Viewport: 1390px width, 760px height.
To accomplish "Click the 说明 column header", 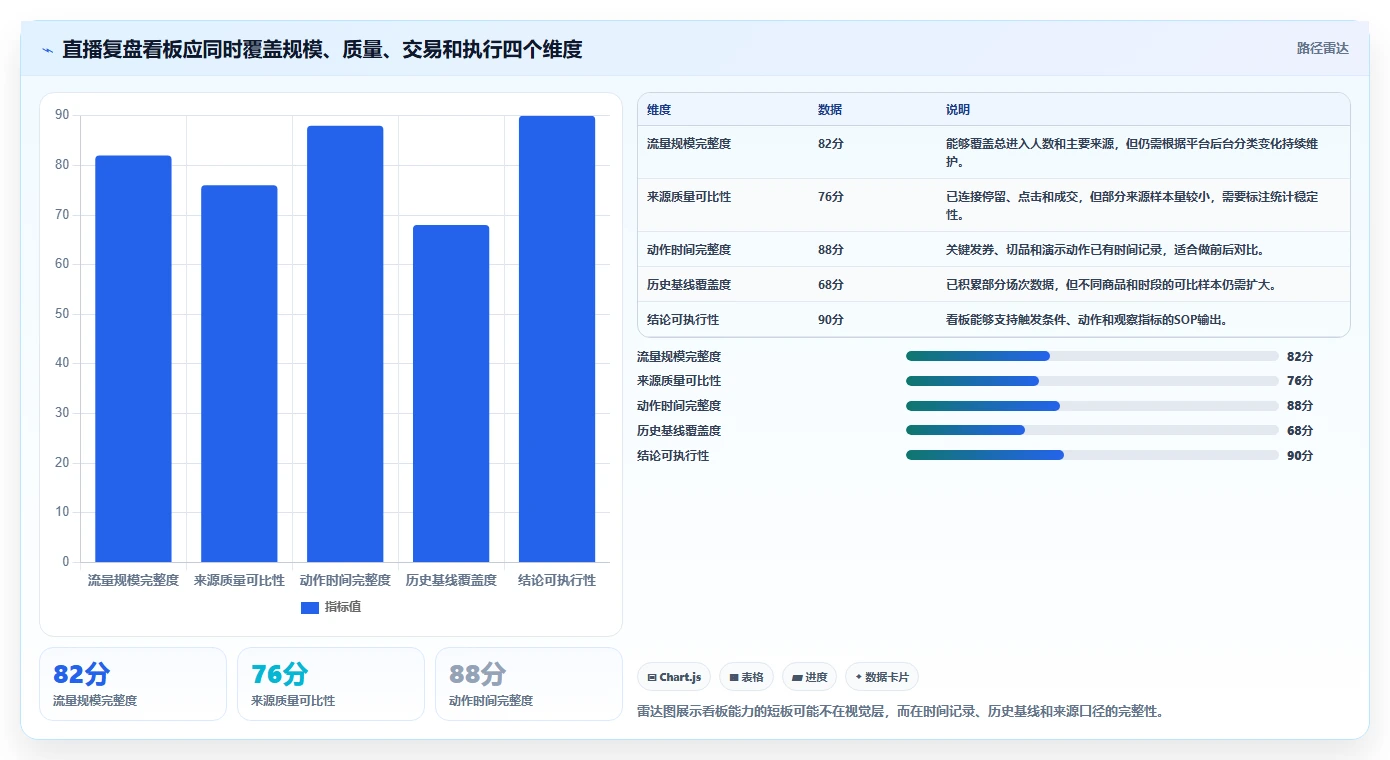I will (x=958, y=110).
